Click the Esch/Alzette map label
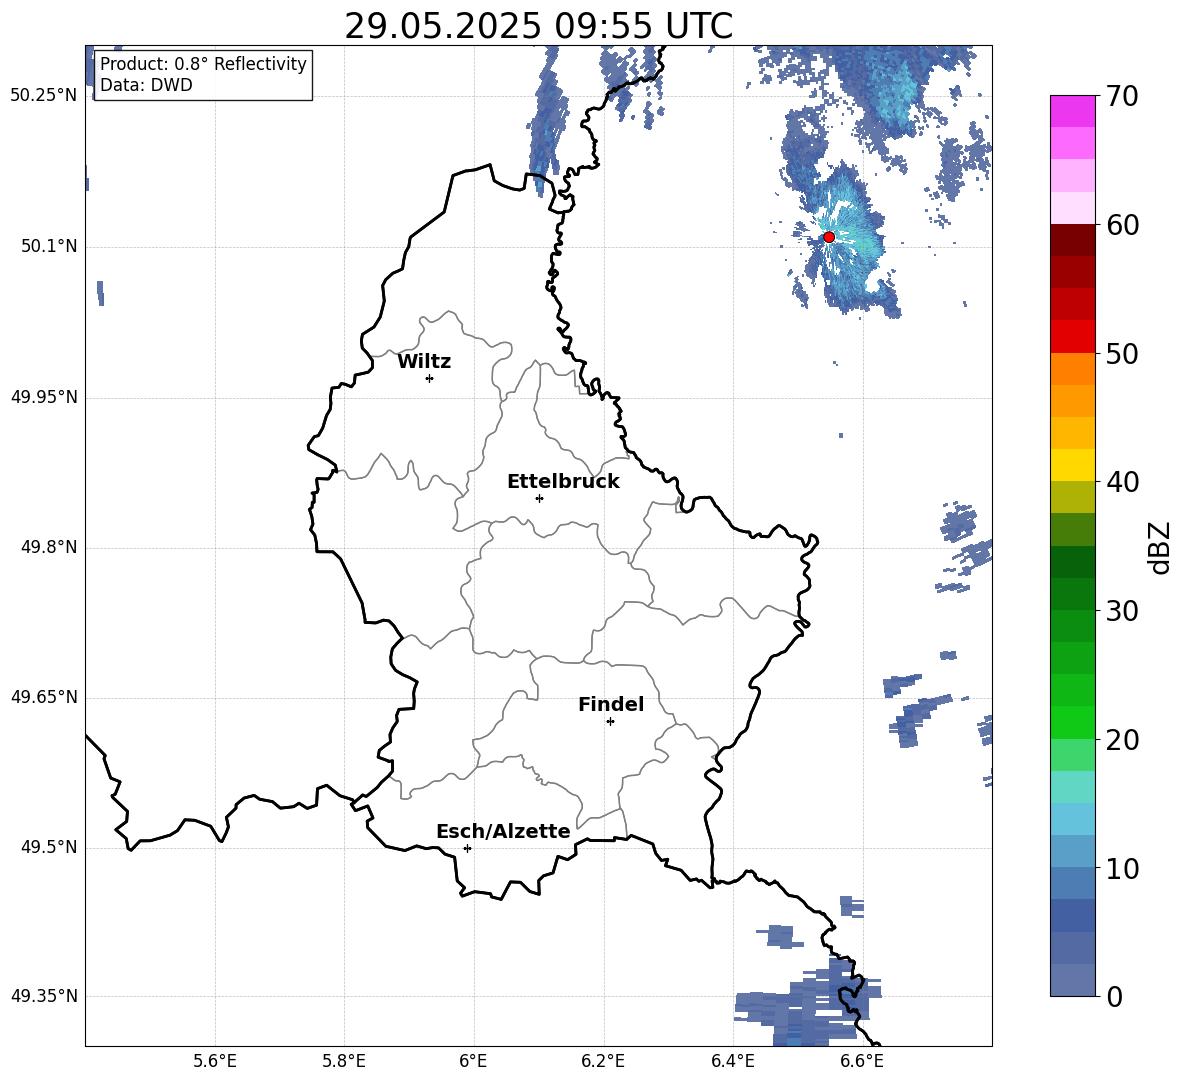The width and height of the screenshot is (1184, 1081). tap(504, 831)
